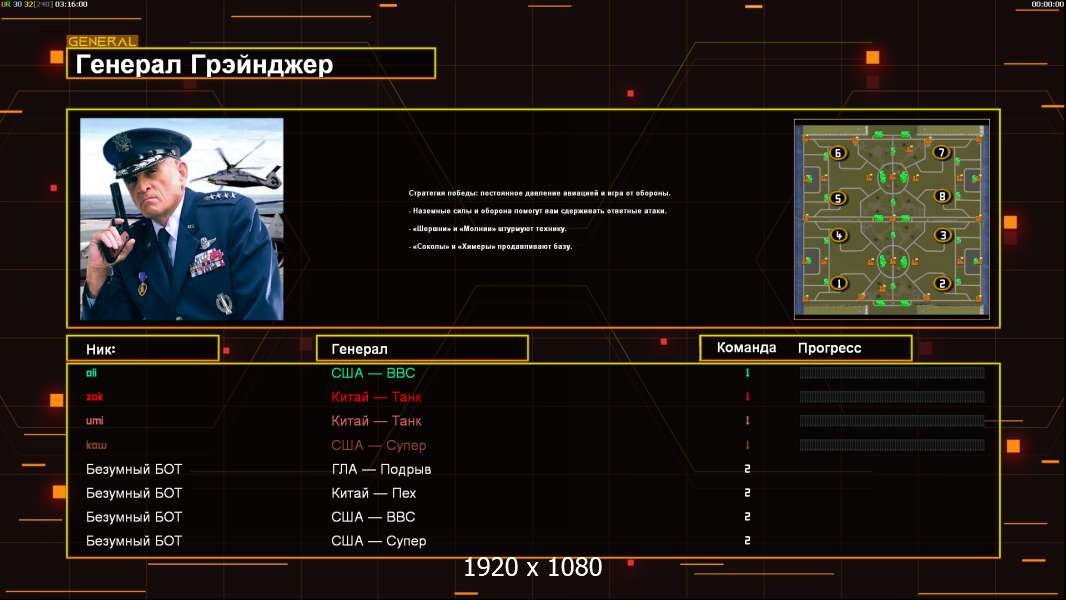Click team number 2 in Китай — Пех row
The image size is (1066, 600).
click(747, 493)
